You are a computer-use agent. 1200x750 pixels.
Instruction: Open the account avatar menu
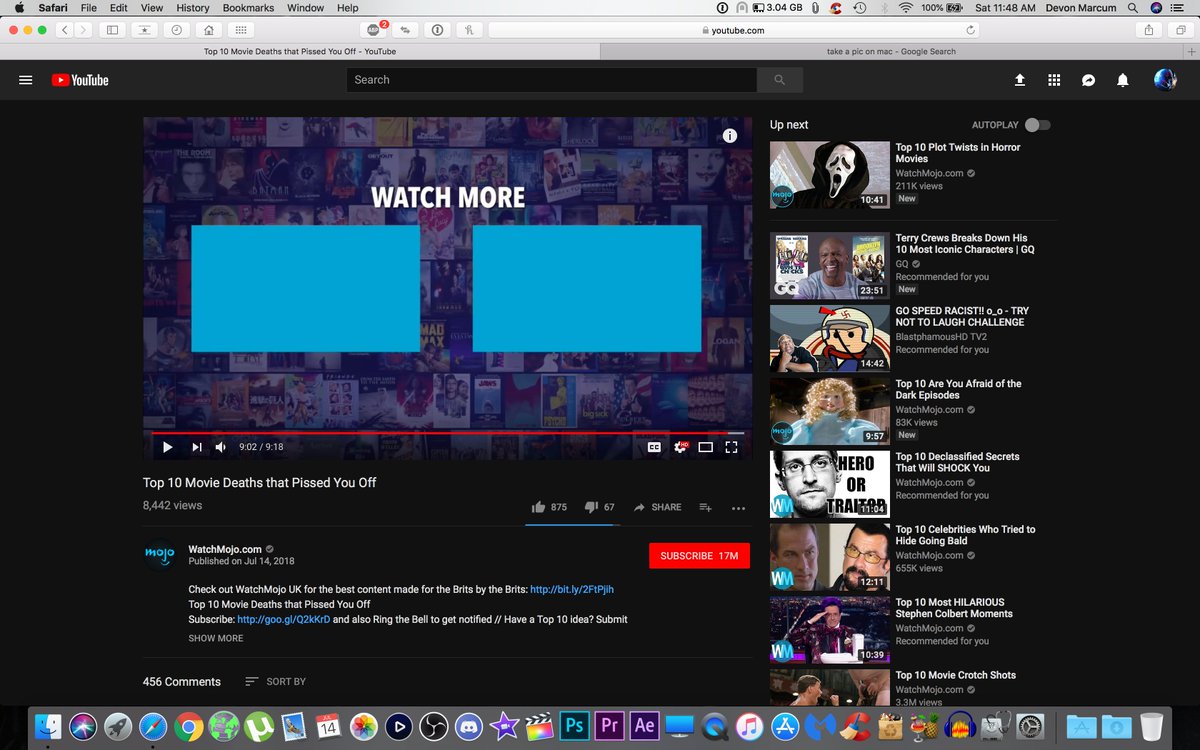1165,80
